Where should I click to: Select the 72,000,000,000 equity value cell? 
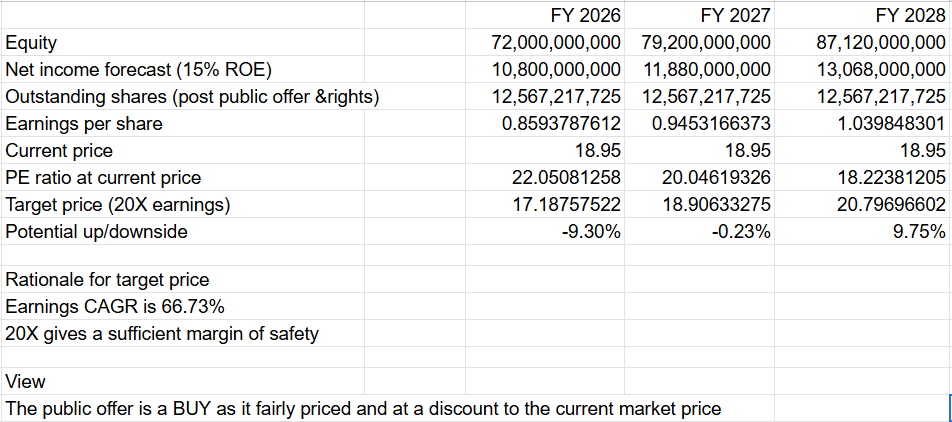pyautogui.click(x=556, y=43)
